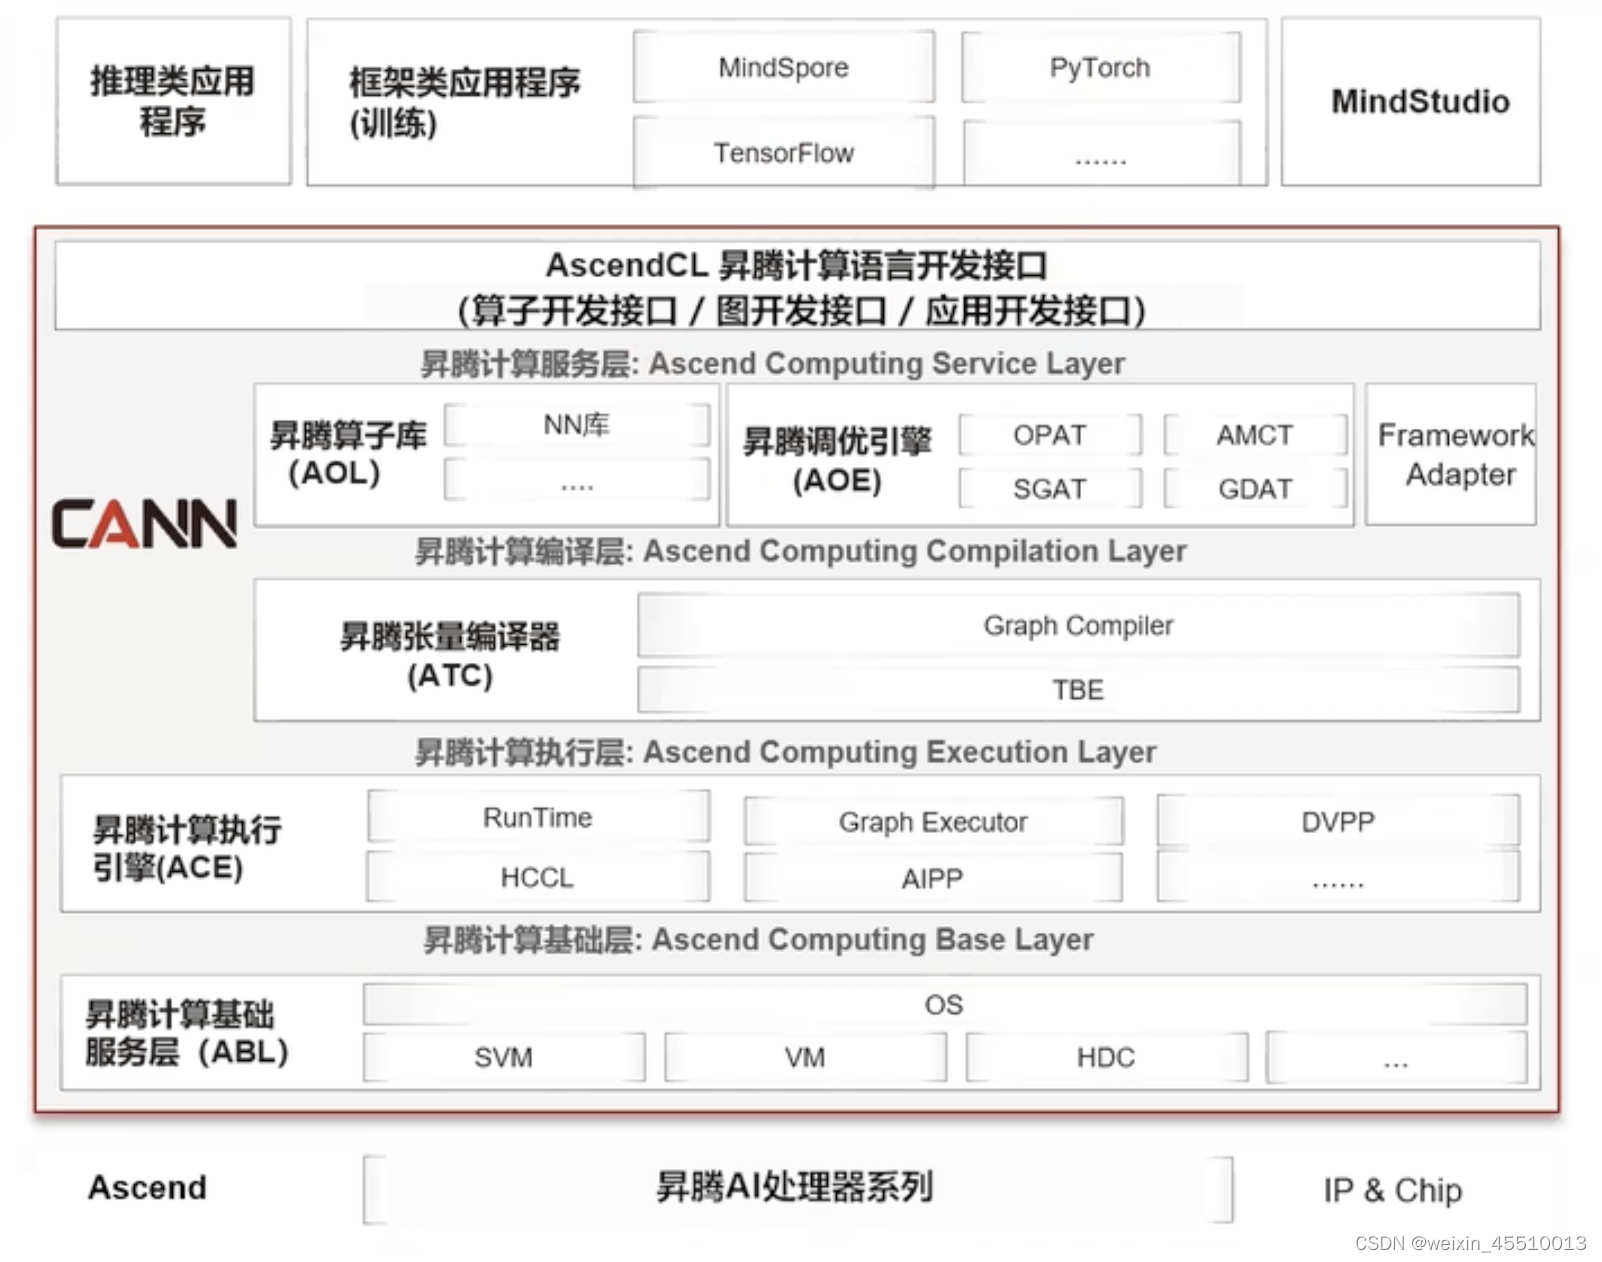This screenshot has height=1262, width=1602.
Task: Select the SGAT box
Action: 1050,488
